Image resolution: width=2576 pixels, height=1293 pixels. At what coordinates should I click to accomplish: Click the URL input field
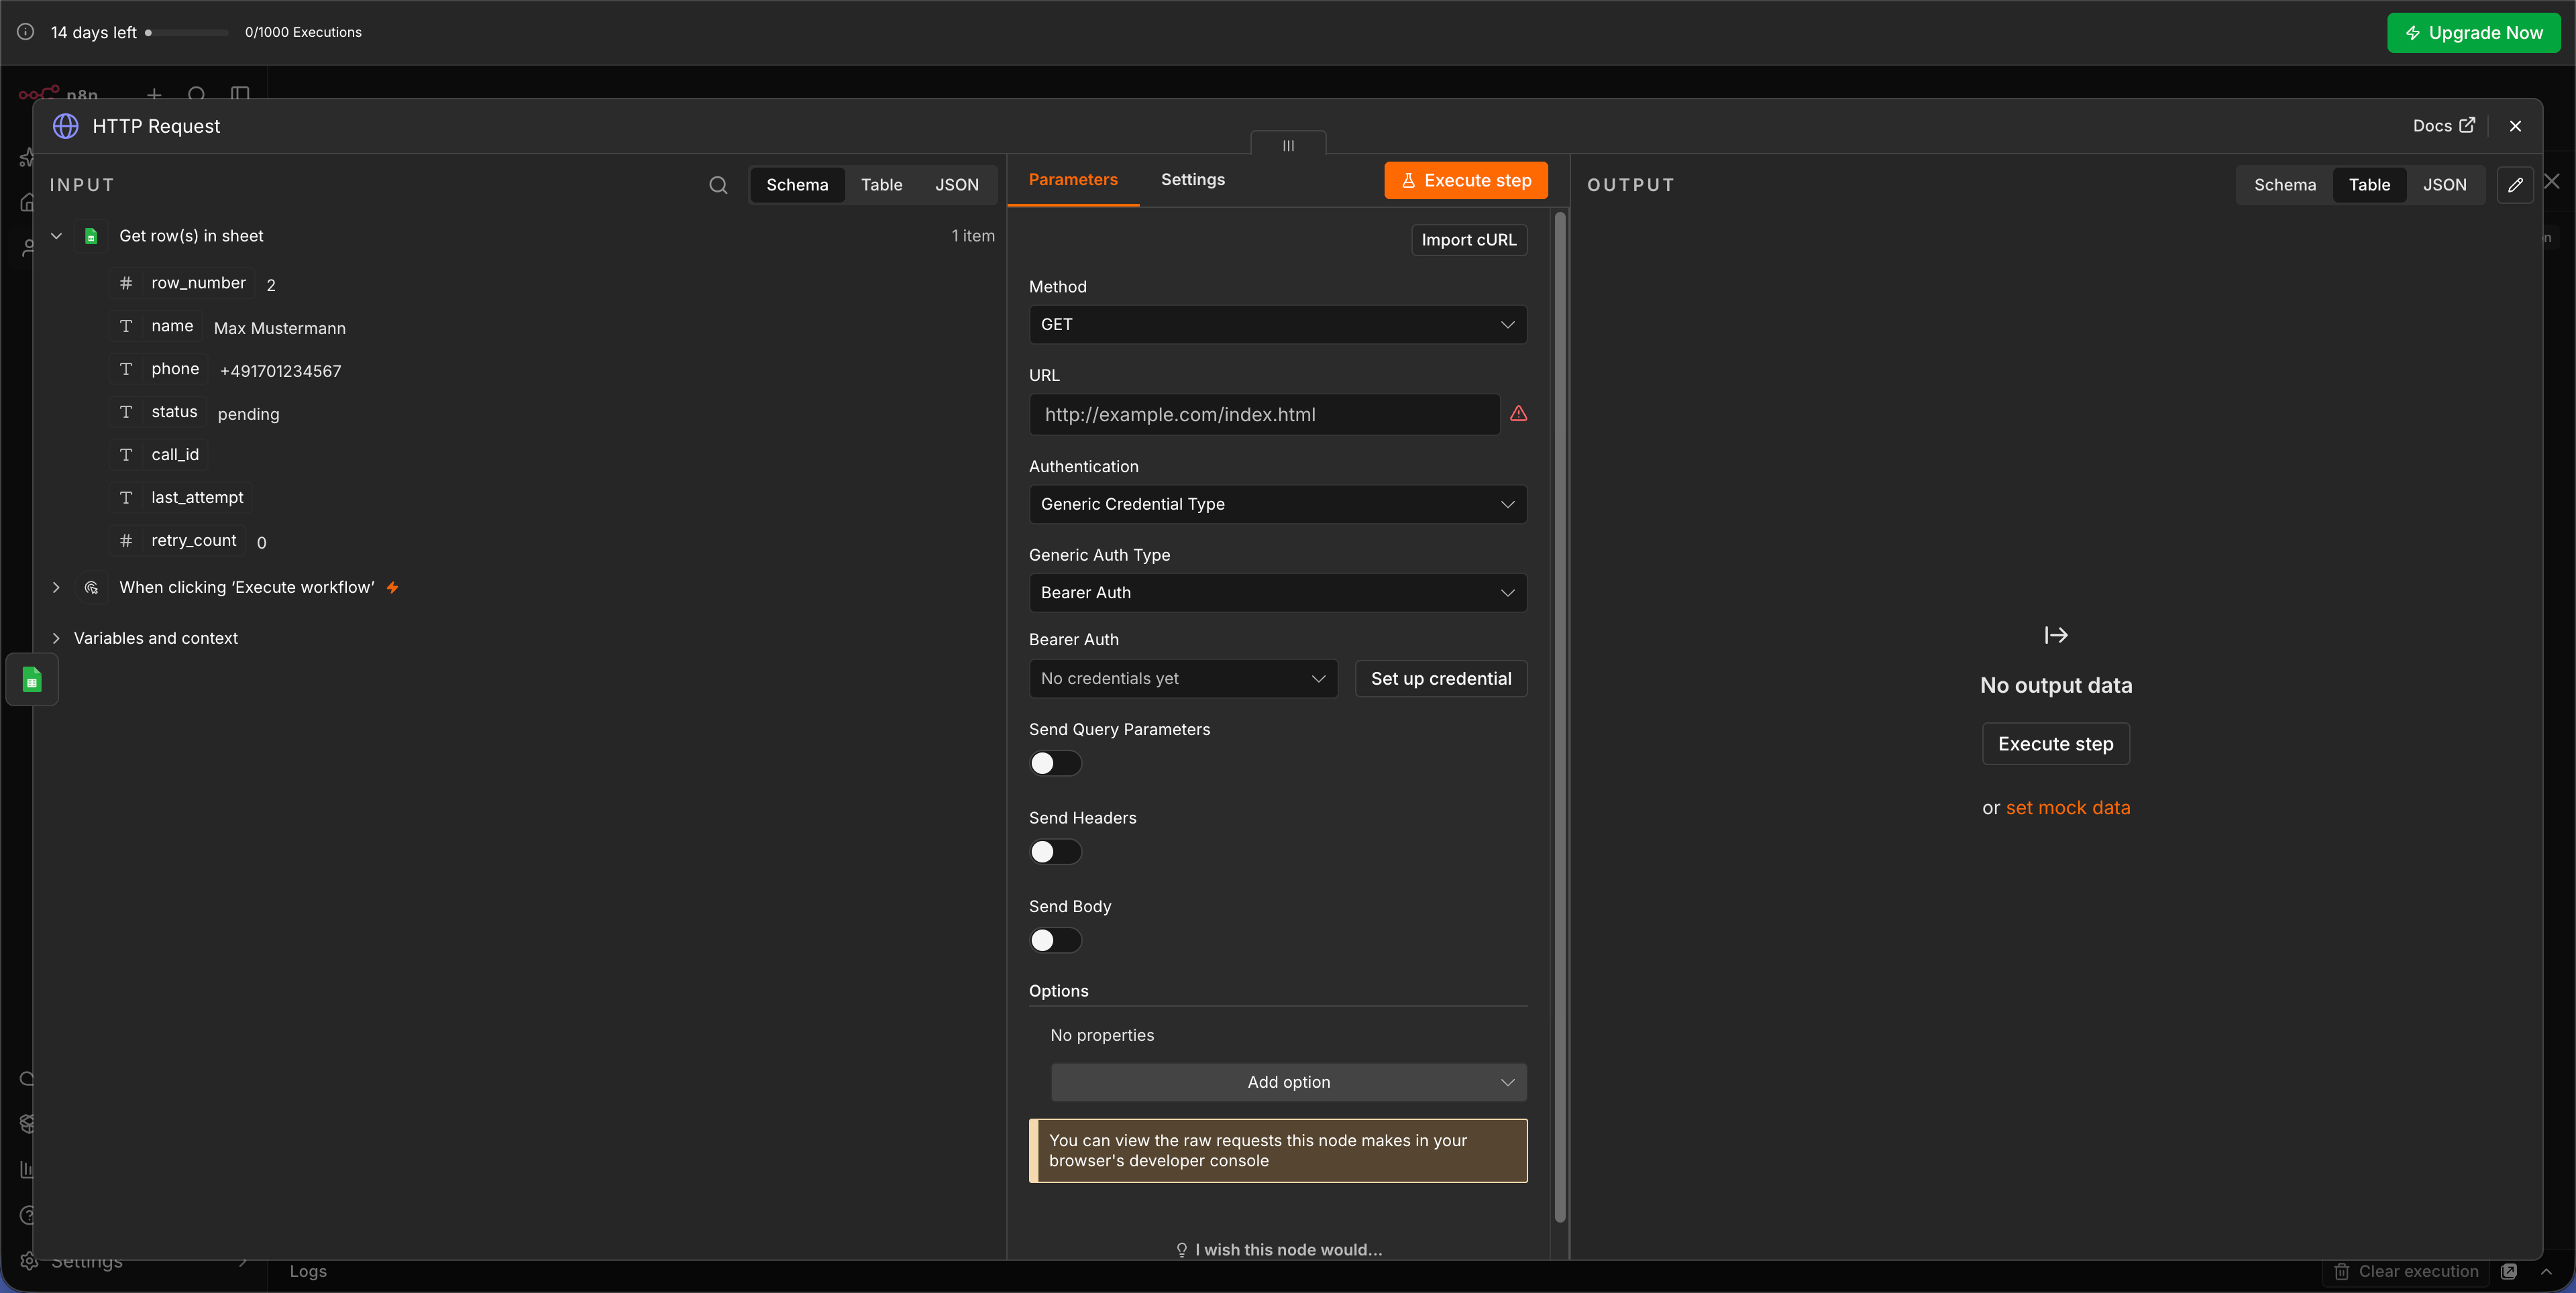coord(1264,415)
